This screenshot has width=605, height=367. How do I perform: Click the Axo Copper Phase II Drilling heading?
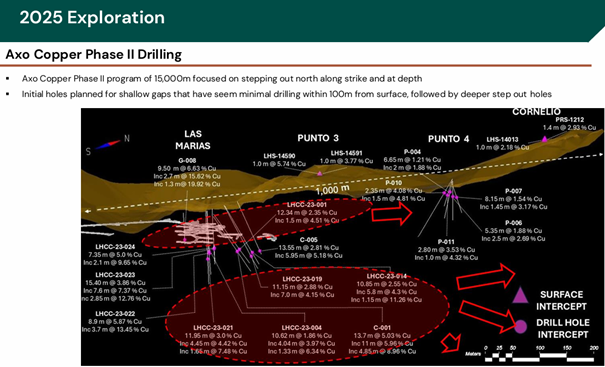93,55
